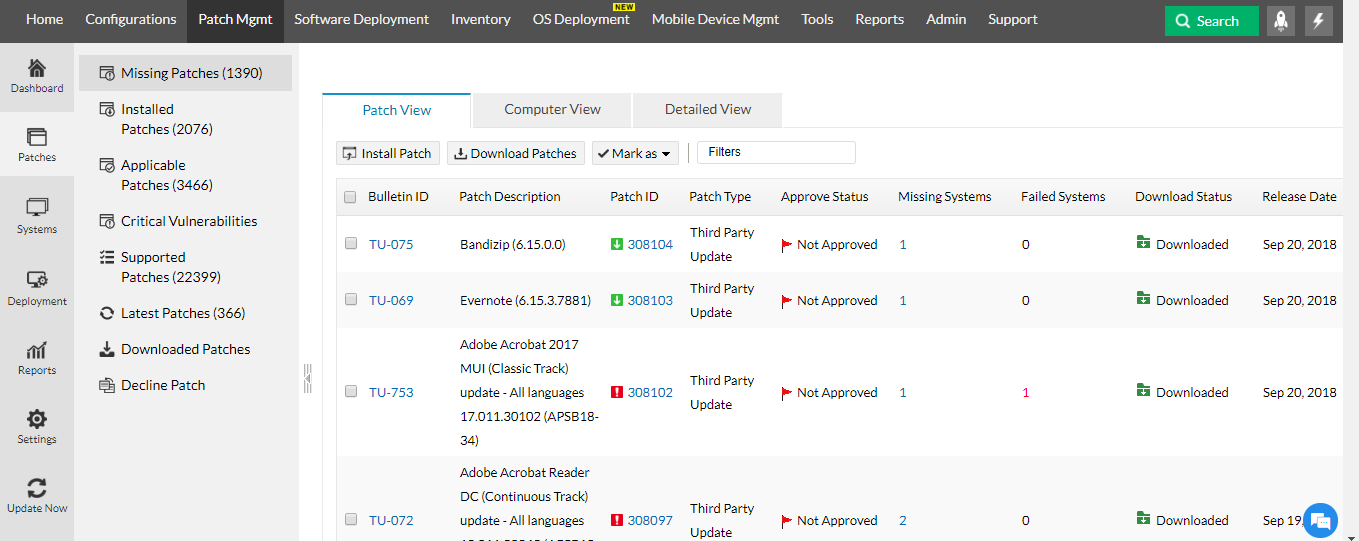The width and height of the screenshot is (1359, 541).
Task: Click the Install Patch button
Action: click(x=387, y=153)
